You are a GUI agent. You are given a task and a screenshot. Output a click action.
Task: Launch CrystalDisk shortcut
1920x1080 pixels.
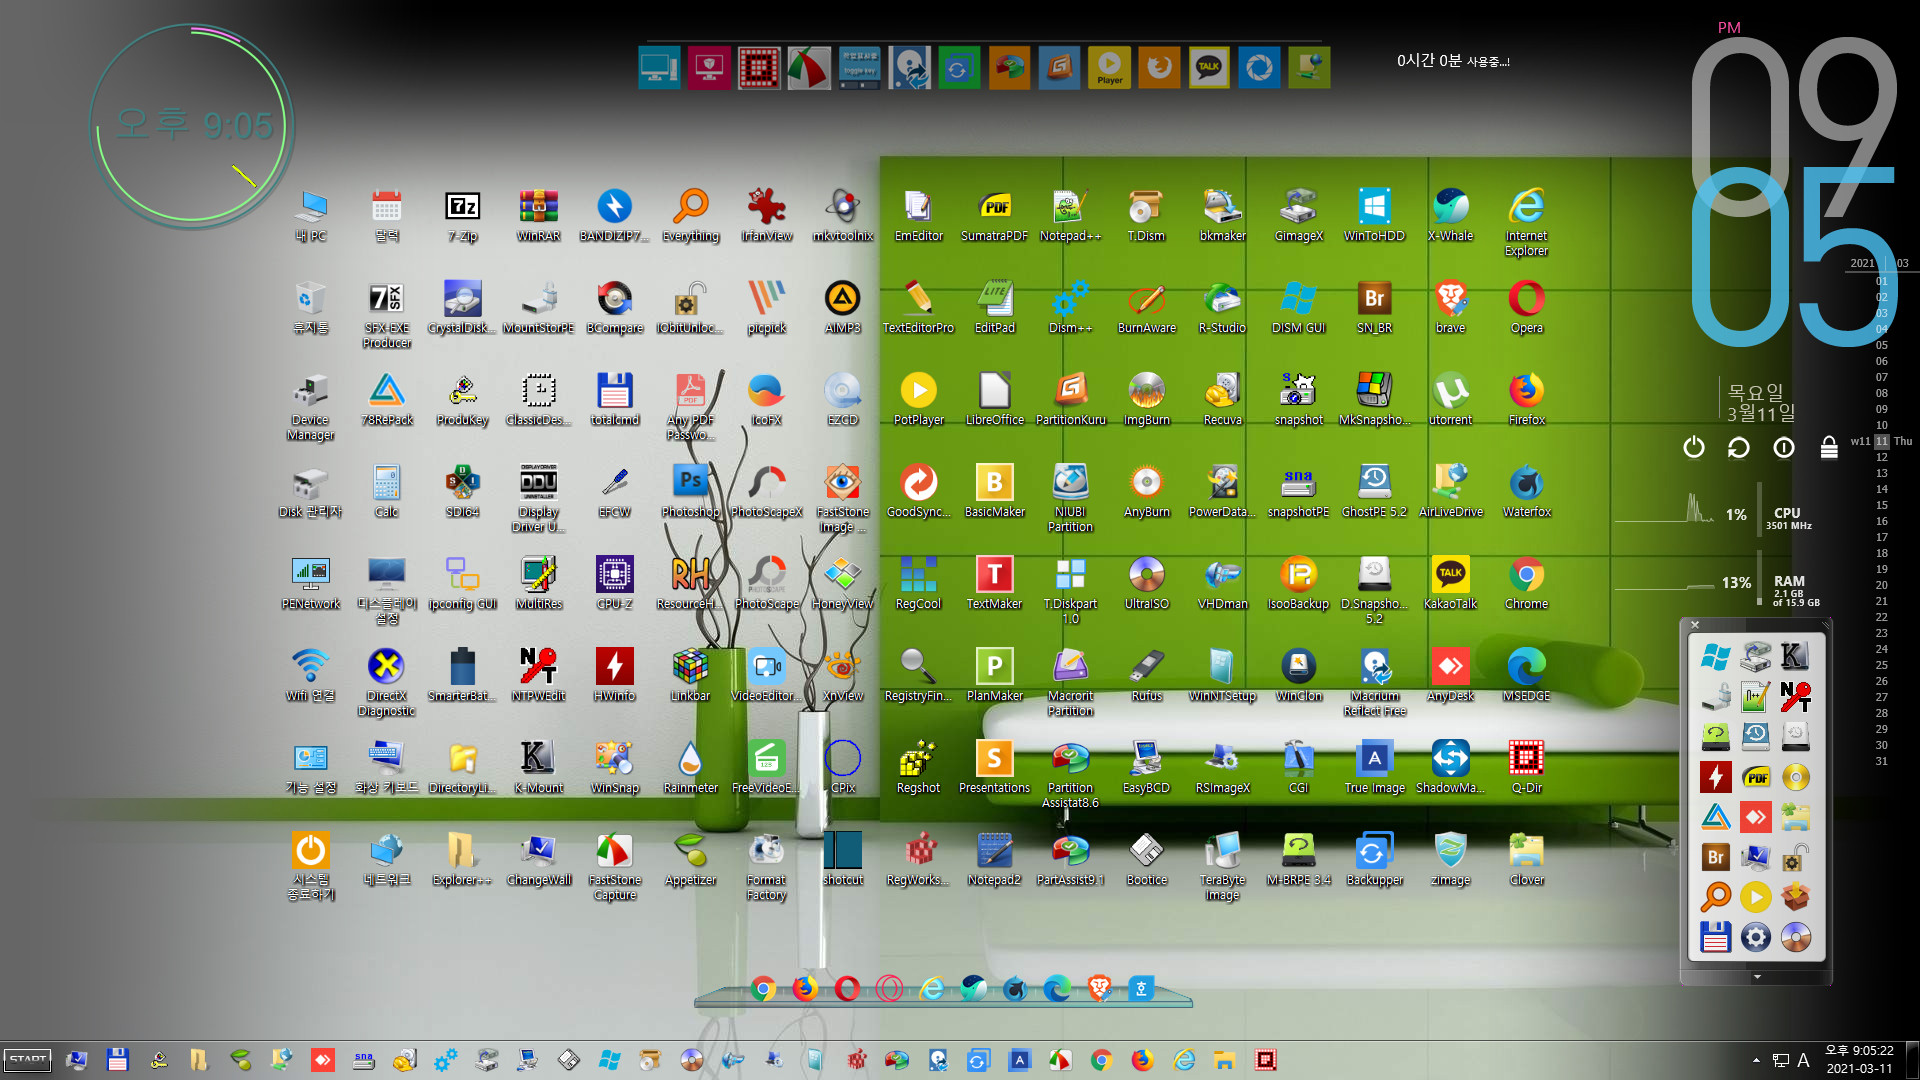coord(462,307)
